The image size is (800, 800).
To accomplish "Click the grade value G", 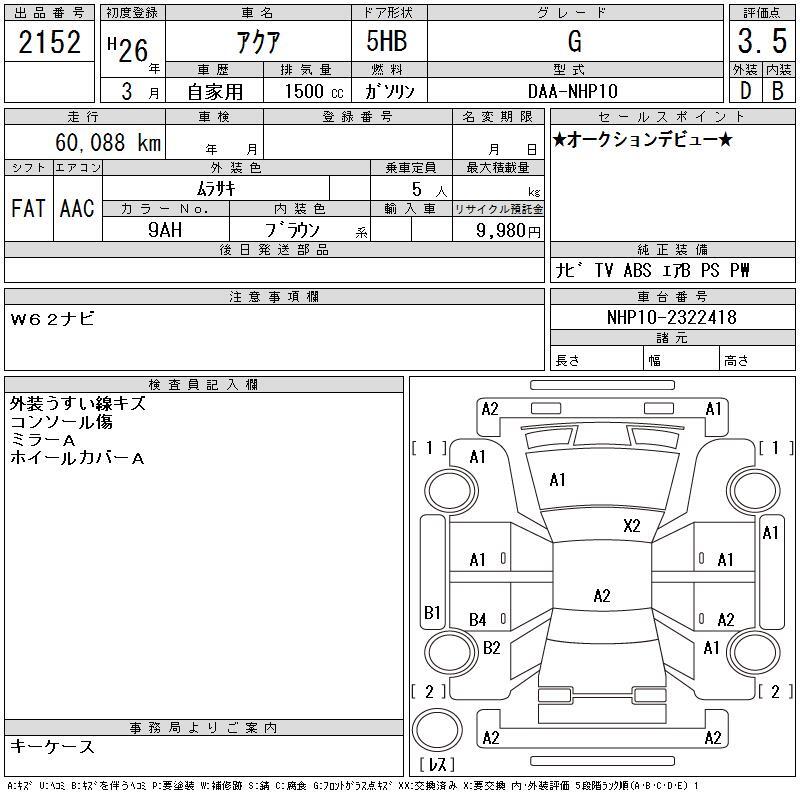I will tap(574, 41).
